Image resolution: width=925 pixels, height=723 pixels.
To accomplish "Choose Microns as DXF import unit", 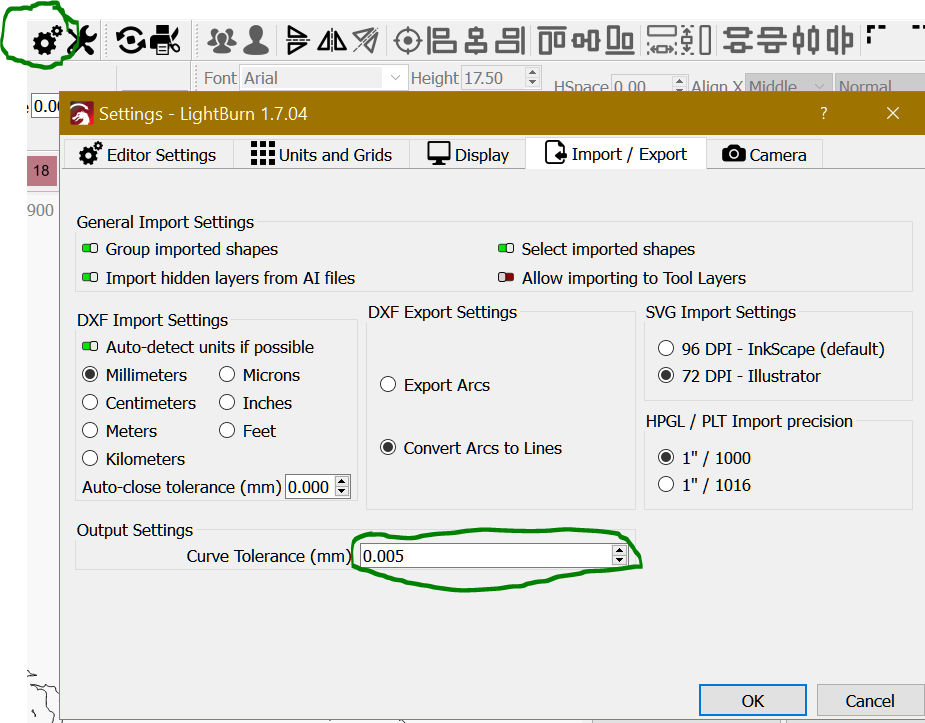I will point(227,374).
